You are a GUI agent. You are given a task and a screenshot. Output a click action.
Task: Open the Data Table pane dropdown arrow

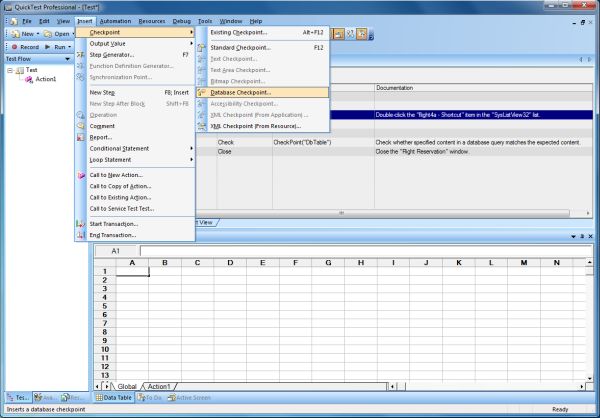click(x=573, y=237)
